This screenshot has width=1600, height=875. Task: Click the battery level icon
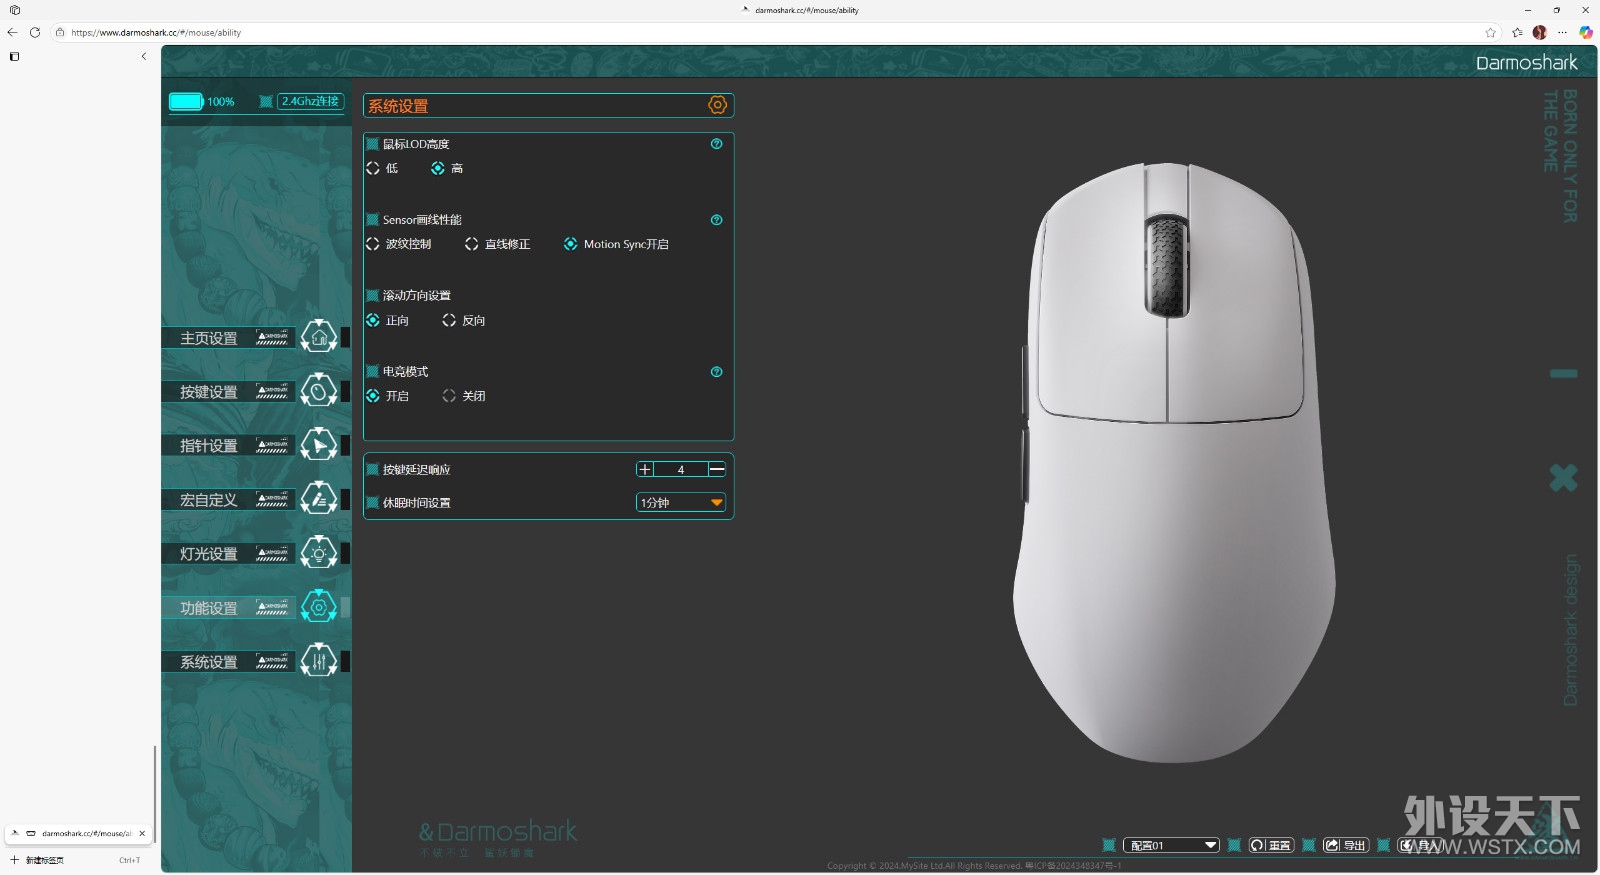pos(186,101)
